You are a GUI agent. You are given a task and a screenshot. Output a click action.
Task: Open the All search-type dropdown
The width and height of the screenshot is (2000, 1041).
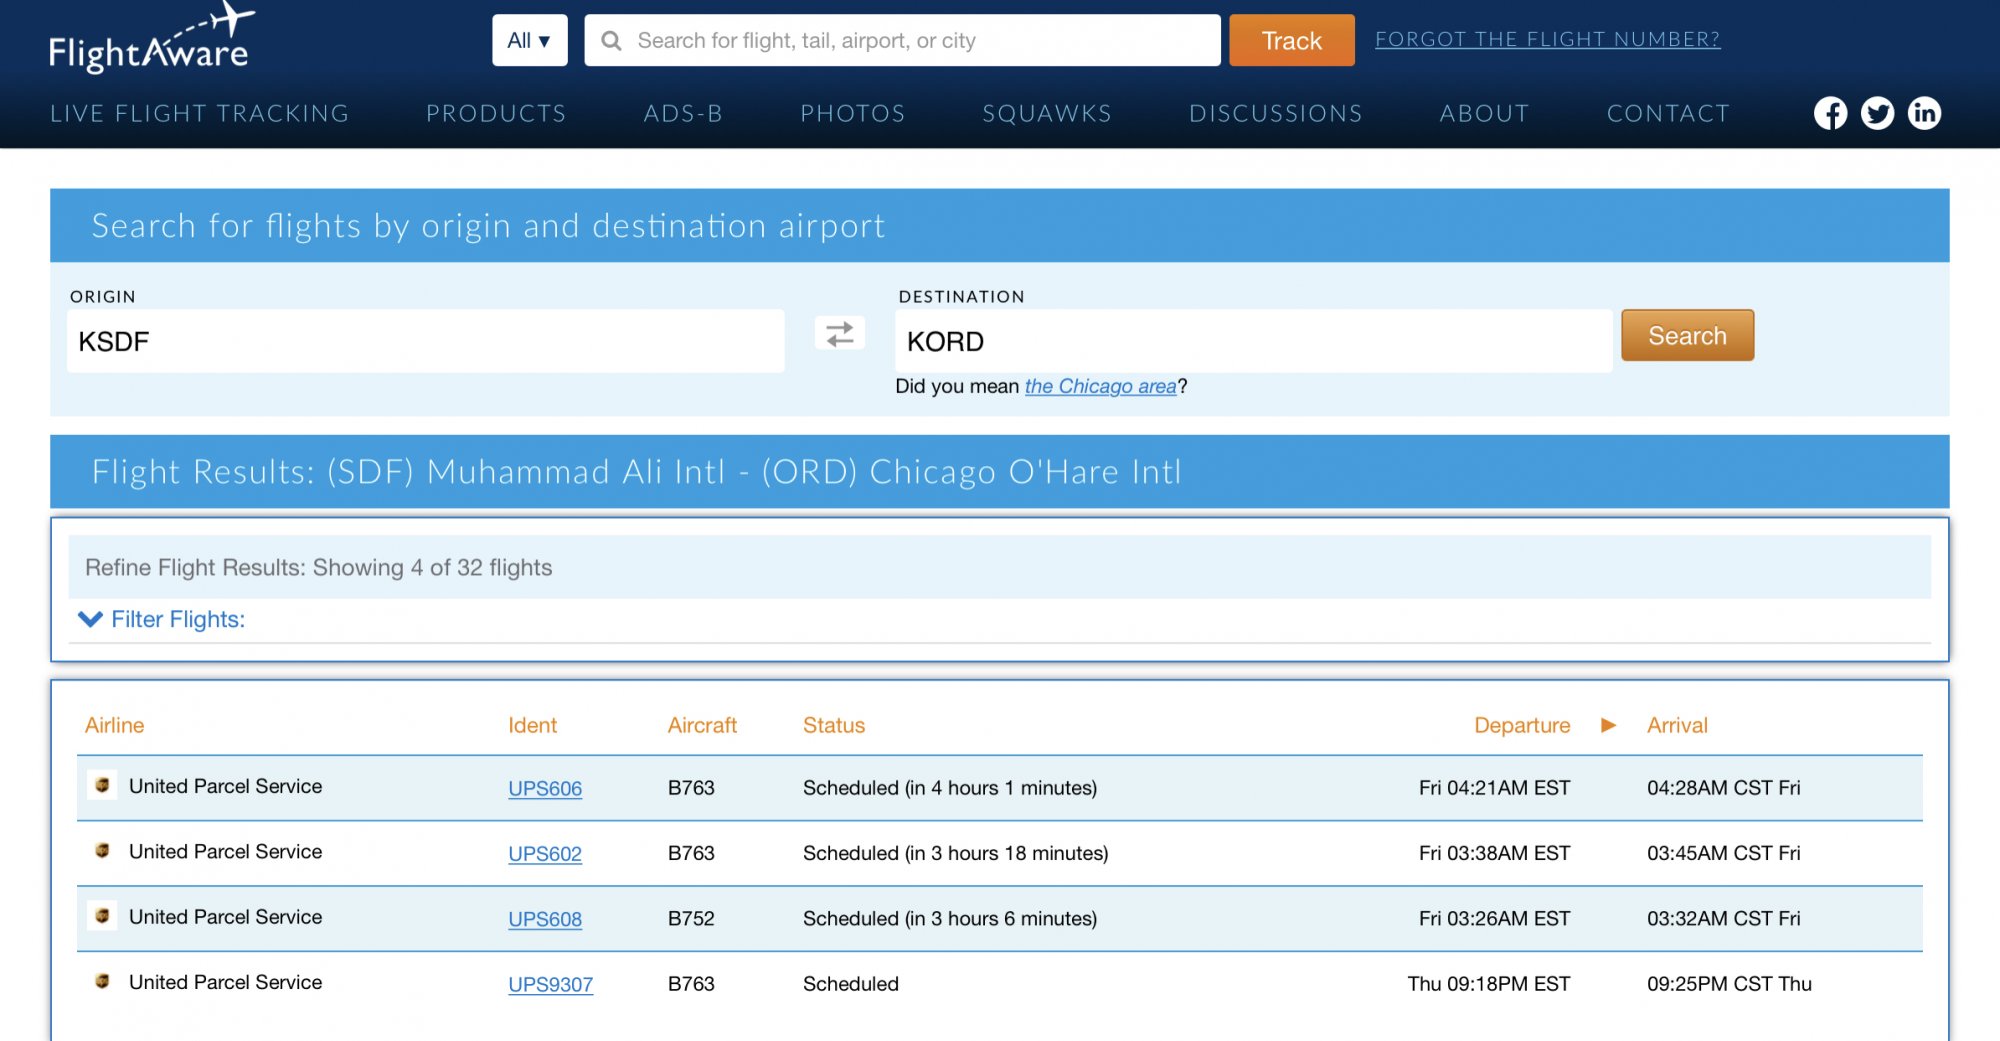click(529, 40)
